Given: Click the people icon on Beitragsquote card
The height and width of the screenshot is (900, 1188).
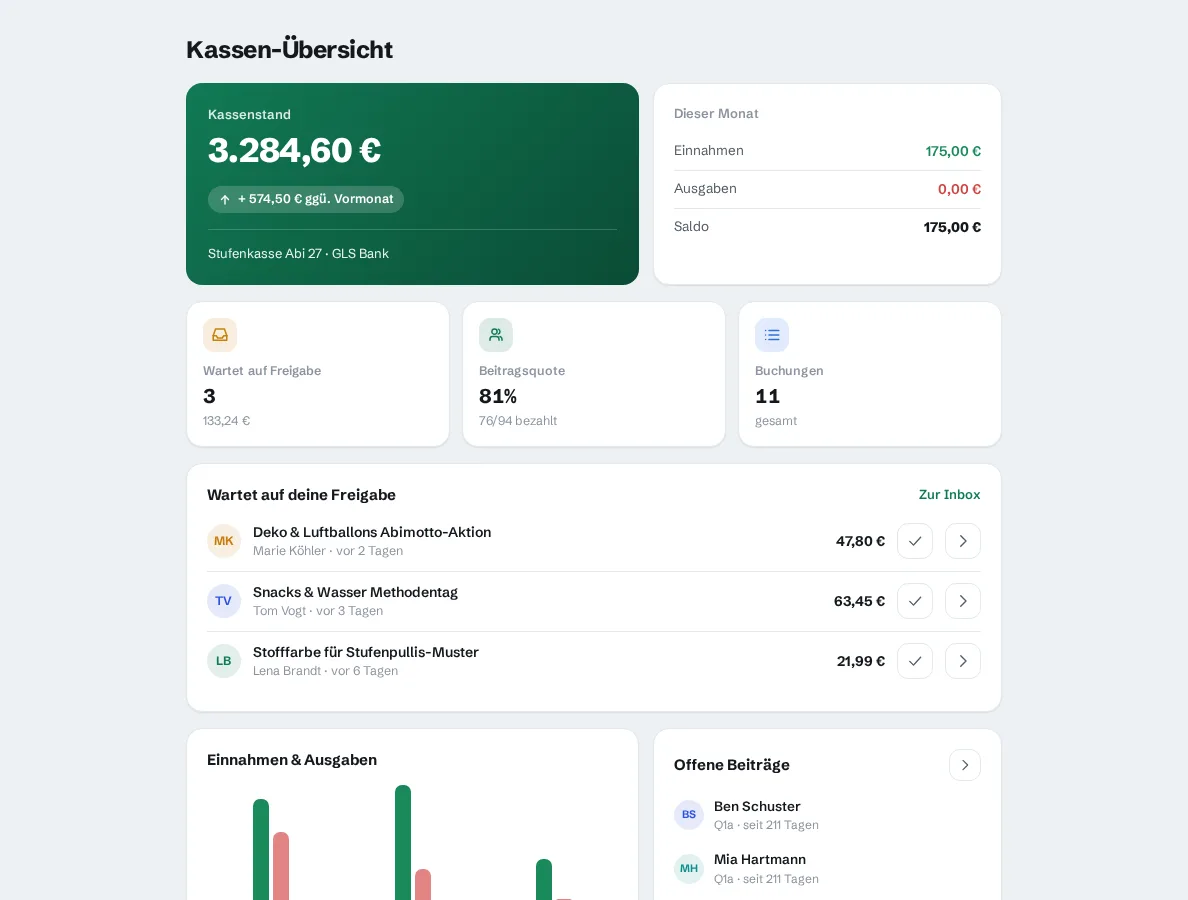Looking at the screenshot, I should pyautogui.click(x=496, y=335).
